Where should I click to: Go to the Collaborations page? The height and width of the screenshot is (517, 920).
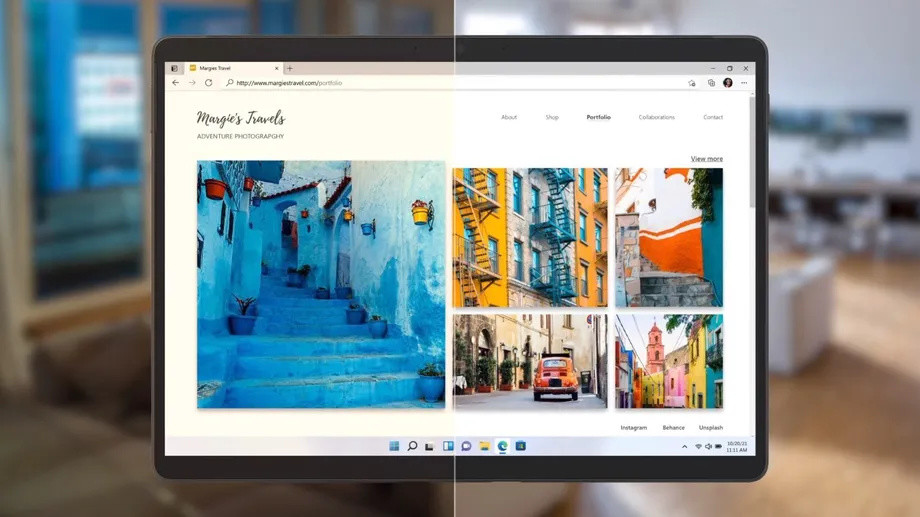(657, 117)
